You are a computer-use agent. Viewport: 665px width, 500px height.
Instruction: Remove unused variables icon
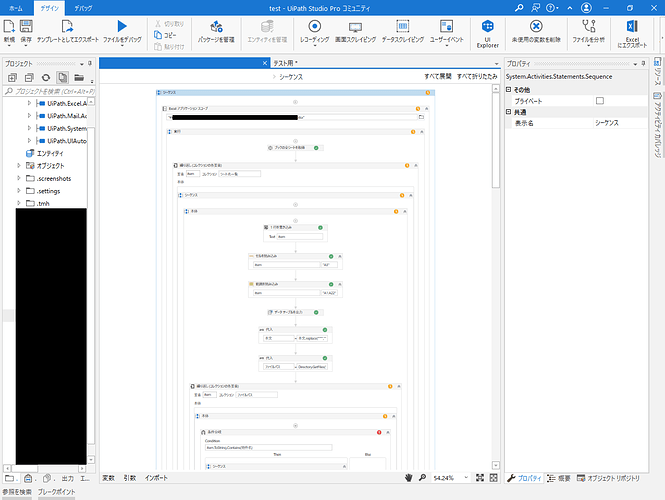[536, 27]
